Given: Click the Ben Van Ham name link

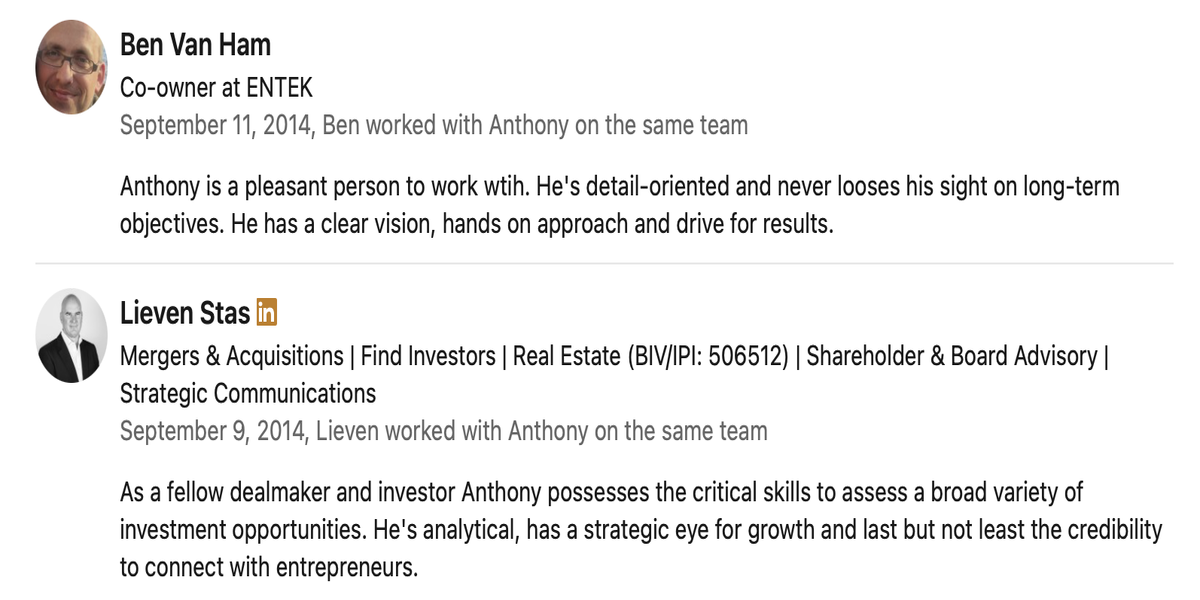Looking at the screenshot, I should coord(195,45).
